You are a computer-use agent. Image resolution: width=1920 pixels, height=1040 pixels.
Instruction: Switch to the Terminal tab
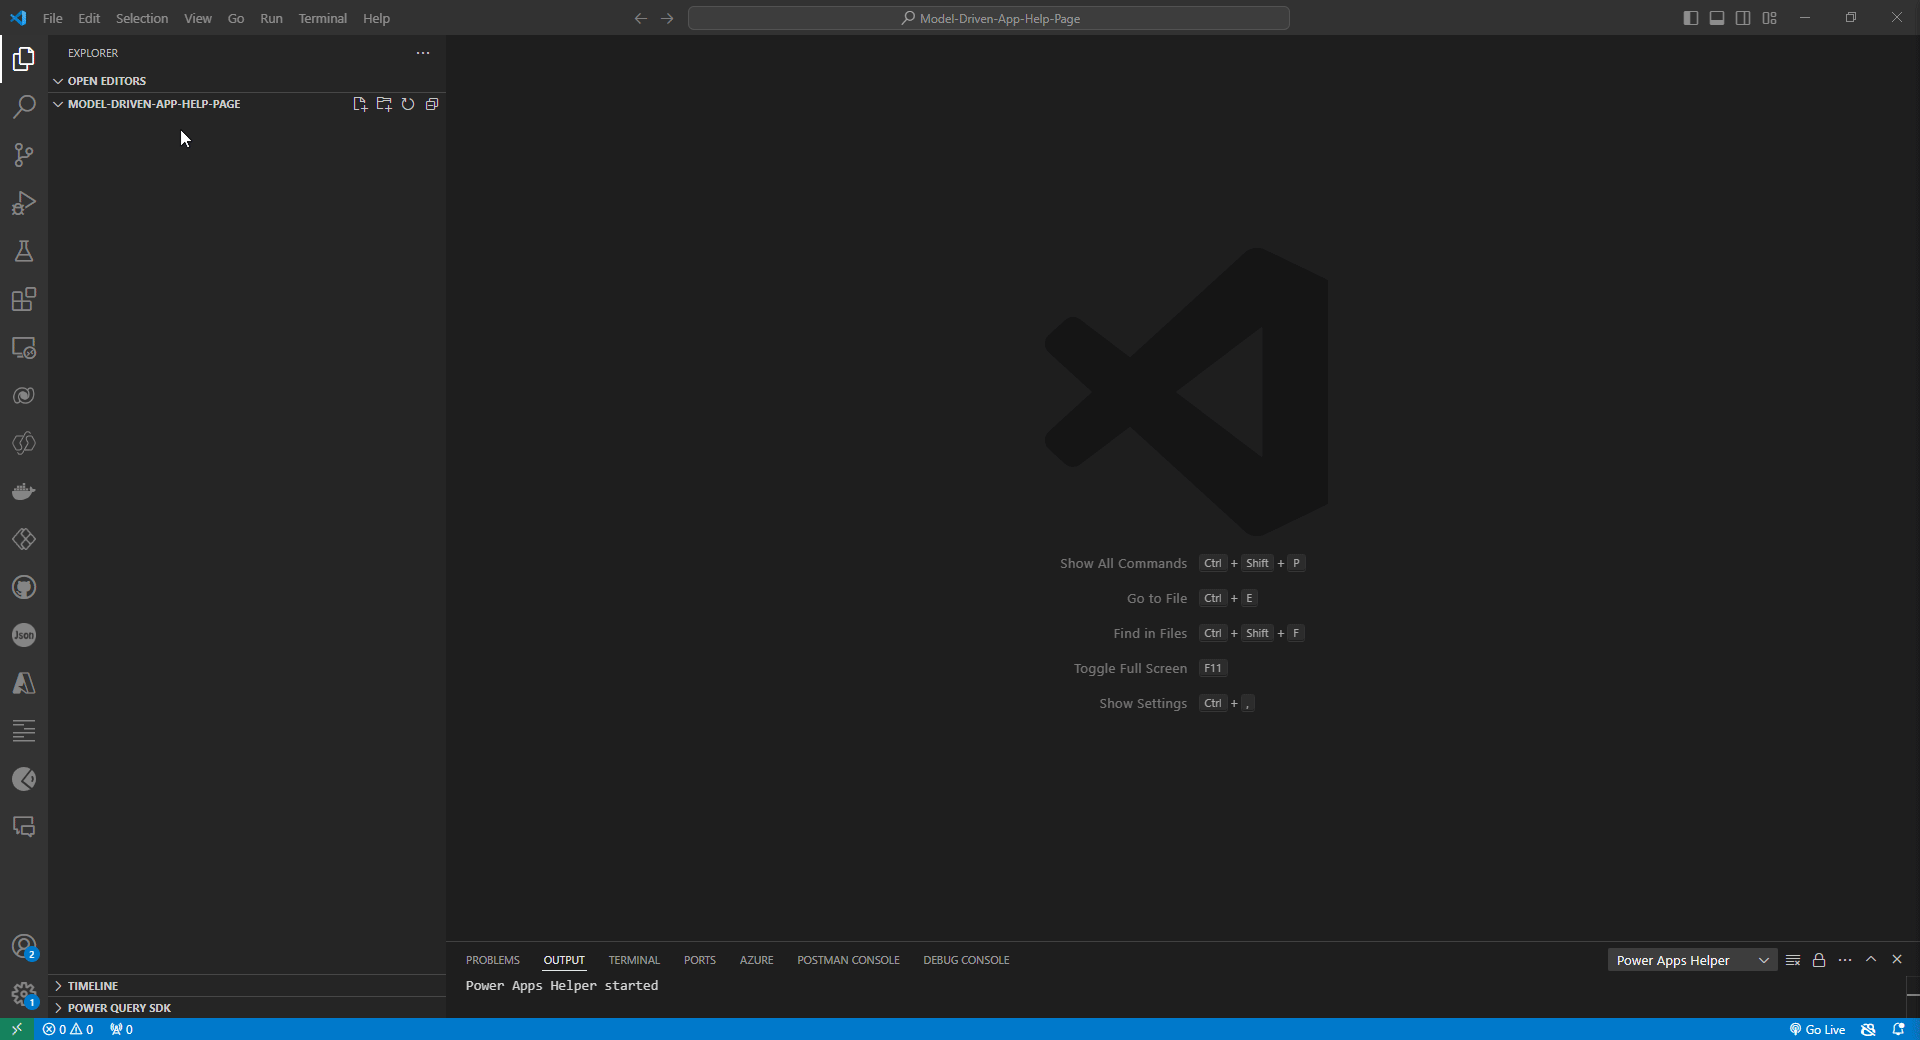tap(634, 960)
